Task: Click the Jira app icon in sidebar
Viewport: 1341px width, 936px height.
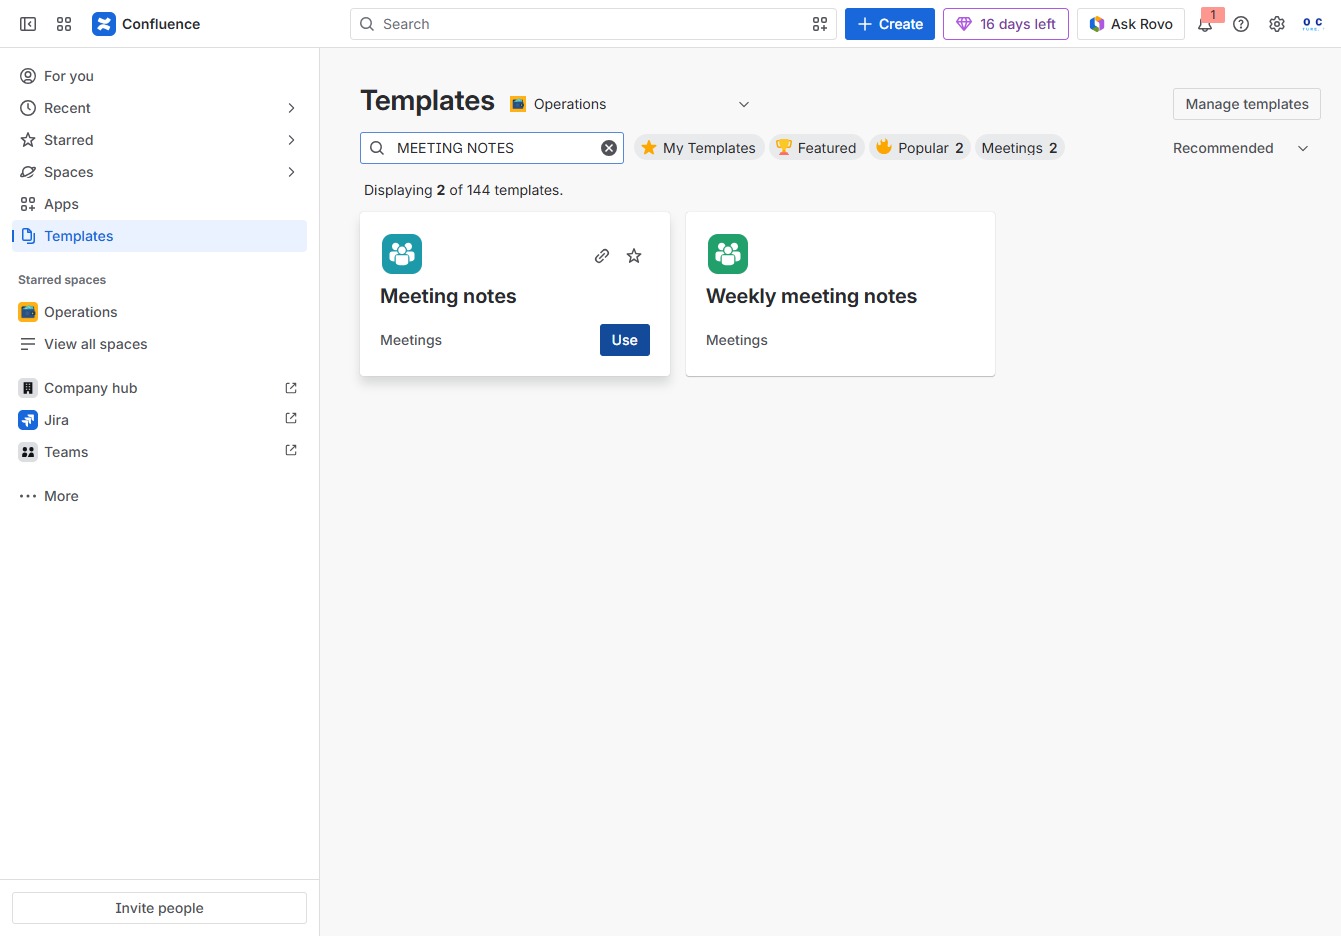Action: (28, 420)
